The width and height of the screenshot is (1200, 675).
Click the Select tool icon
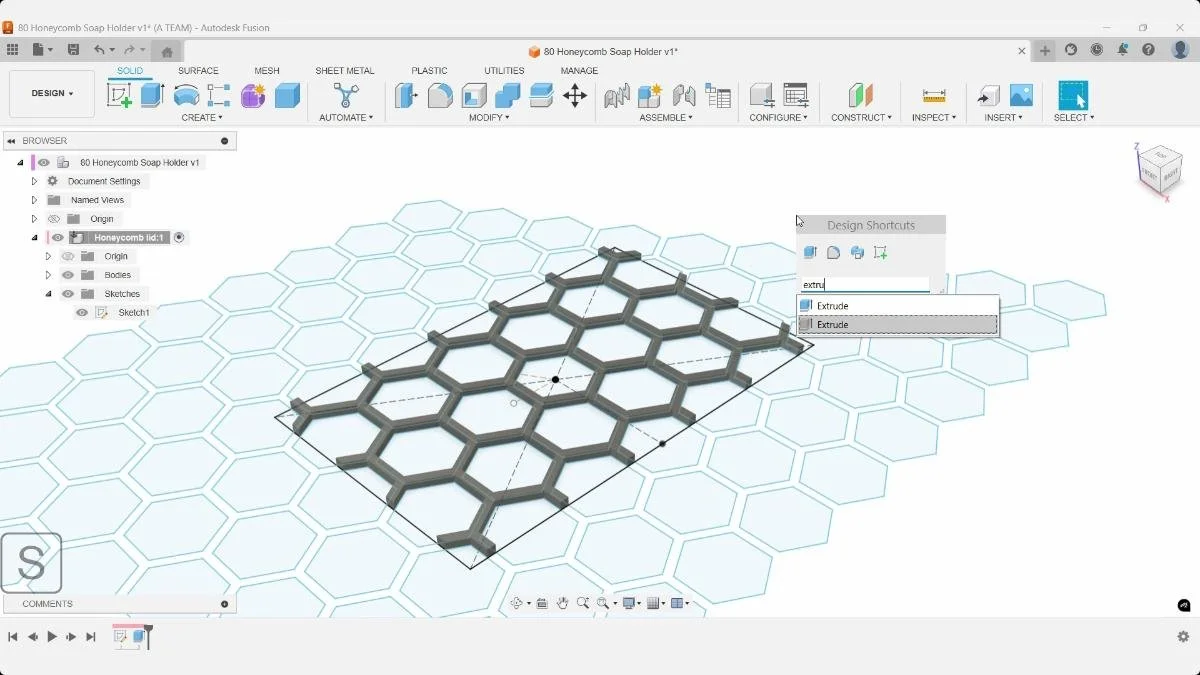coord(1073,95)
